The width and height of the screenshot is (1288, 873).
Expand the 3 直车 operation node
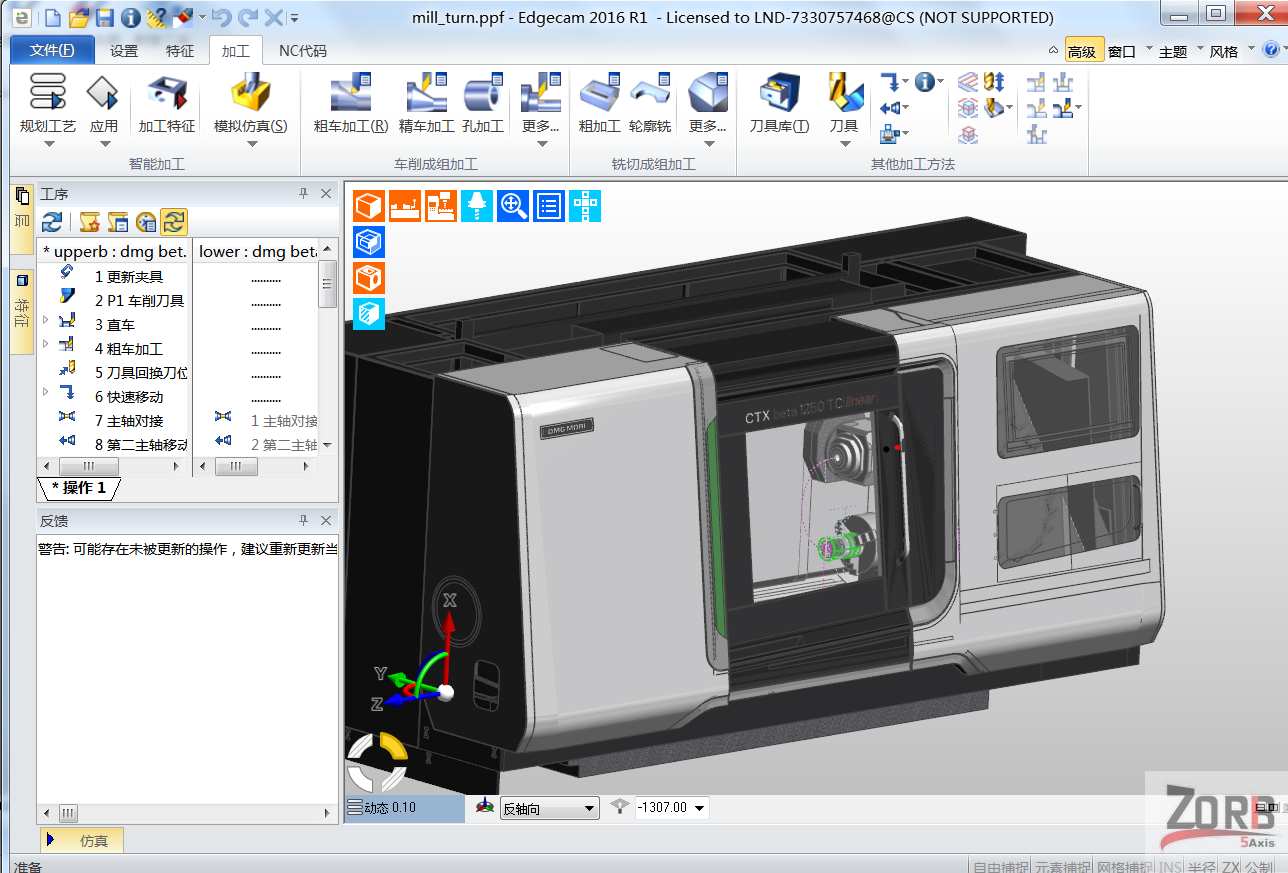coord(45,320)
